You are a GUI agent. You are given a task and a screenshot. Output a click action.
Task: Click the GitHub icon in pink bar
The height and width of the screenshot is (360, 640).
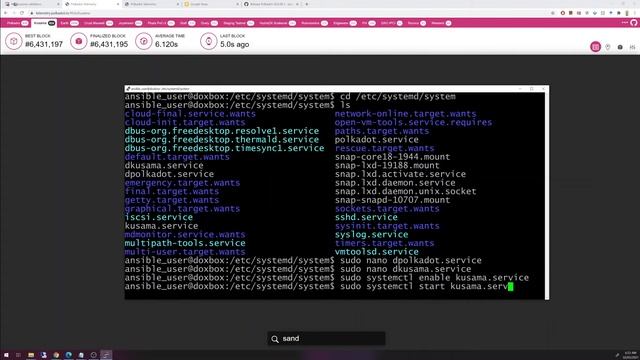(633, 23)
